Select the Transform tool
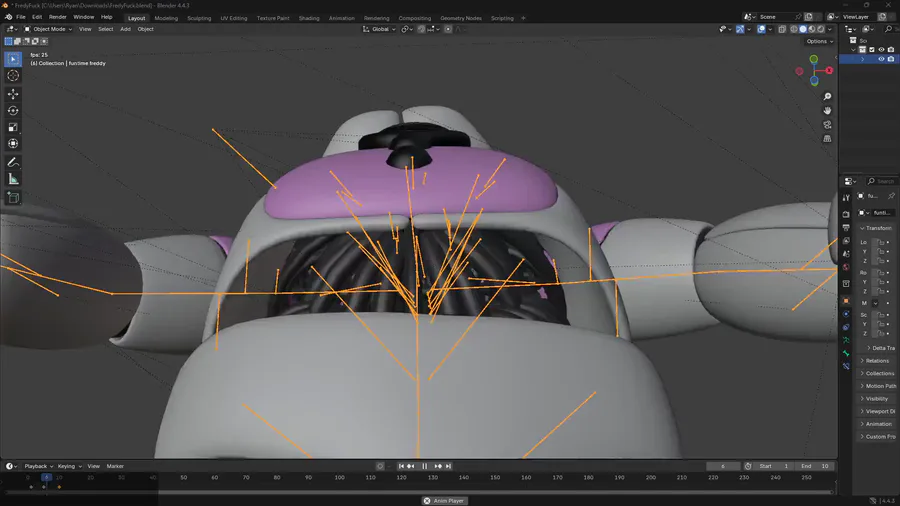The width and height of the screenshot is (900, 506). pos(13,144)
